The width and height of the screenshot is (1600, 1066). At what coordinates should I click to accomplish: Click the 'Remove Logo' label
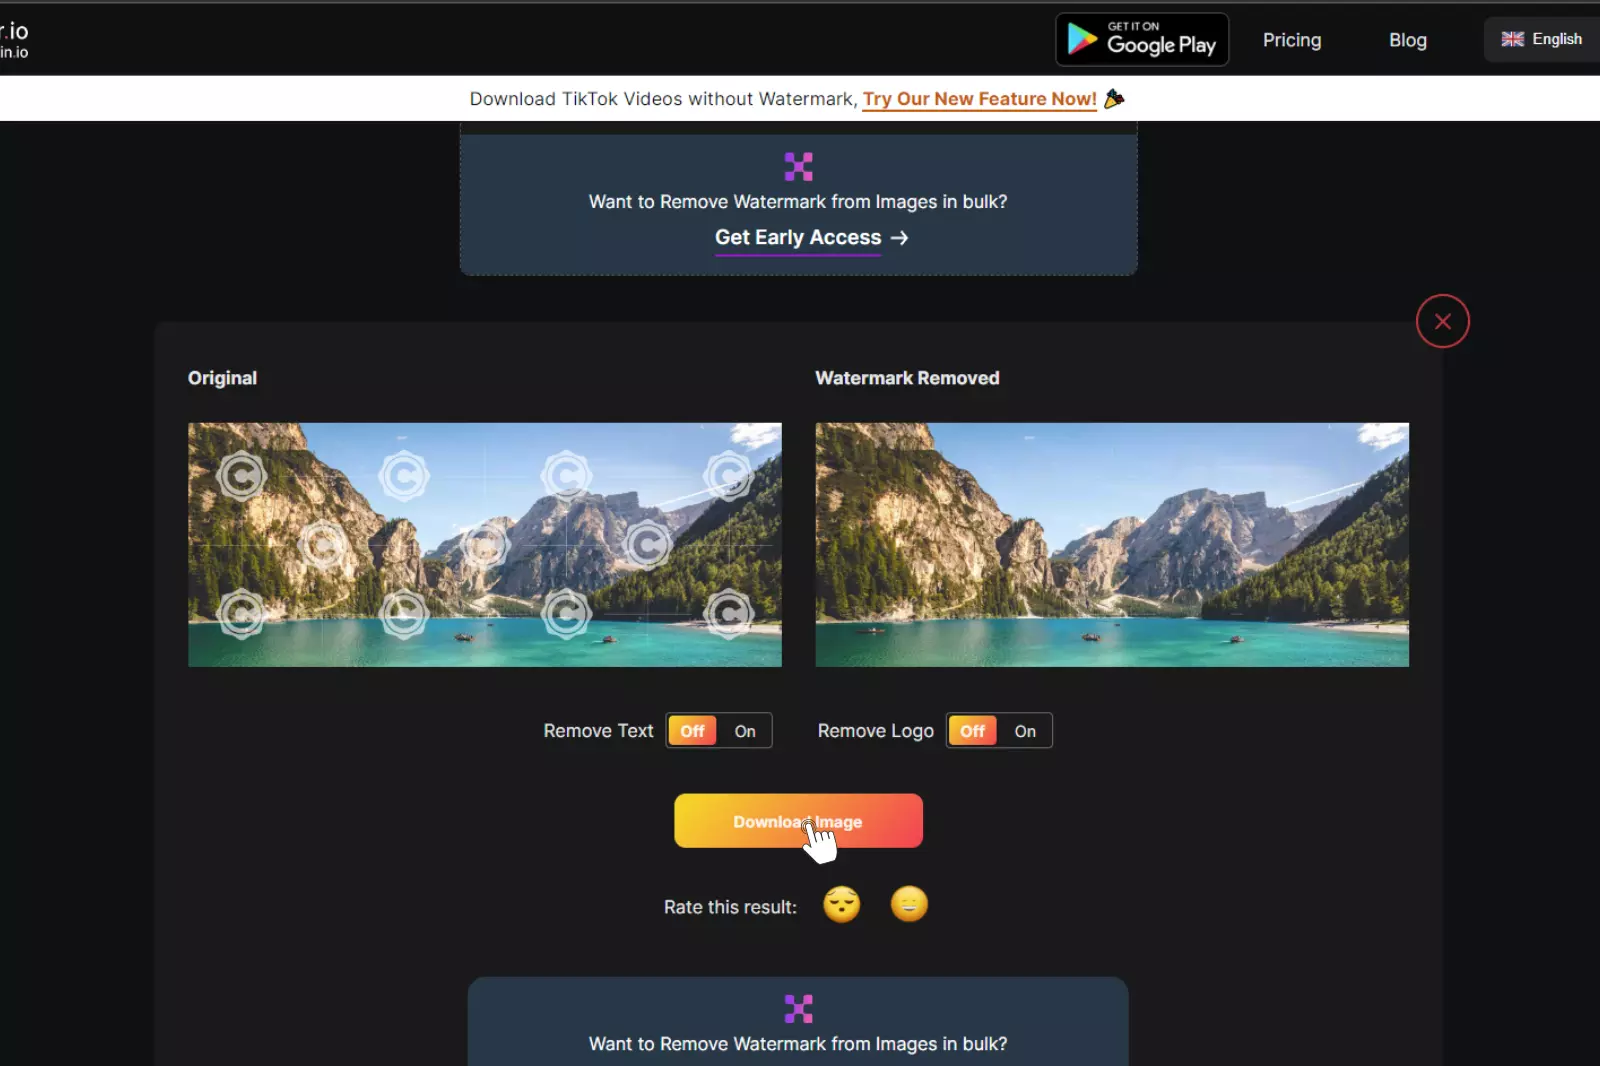click(x=875, y=731)
